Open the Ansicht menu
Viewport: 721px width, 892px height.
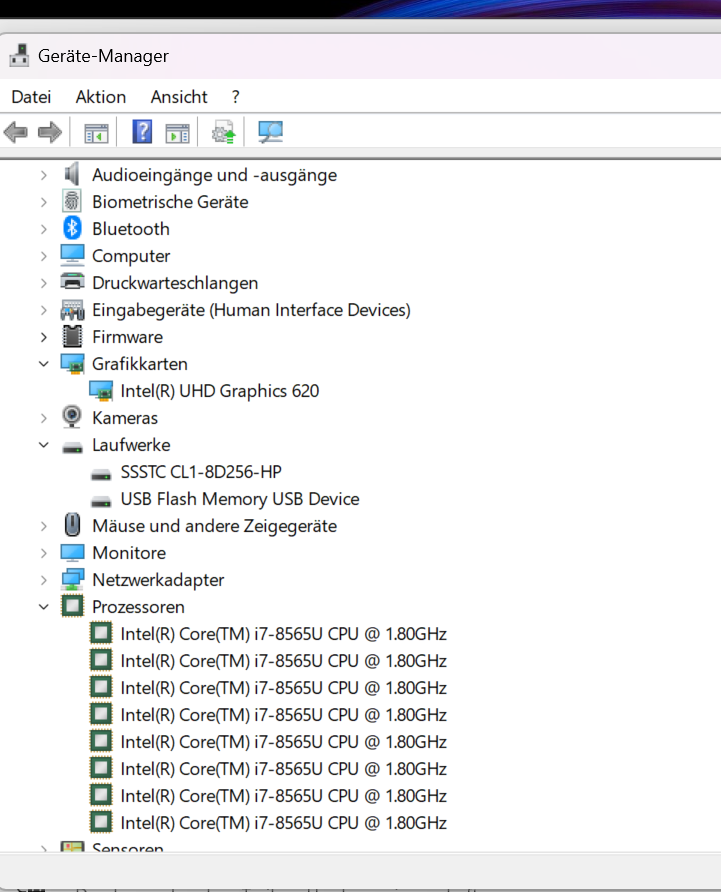click(x=179, y=97)
